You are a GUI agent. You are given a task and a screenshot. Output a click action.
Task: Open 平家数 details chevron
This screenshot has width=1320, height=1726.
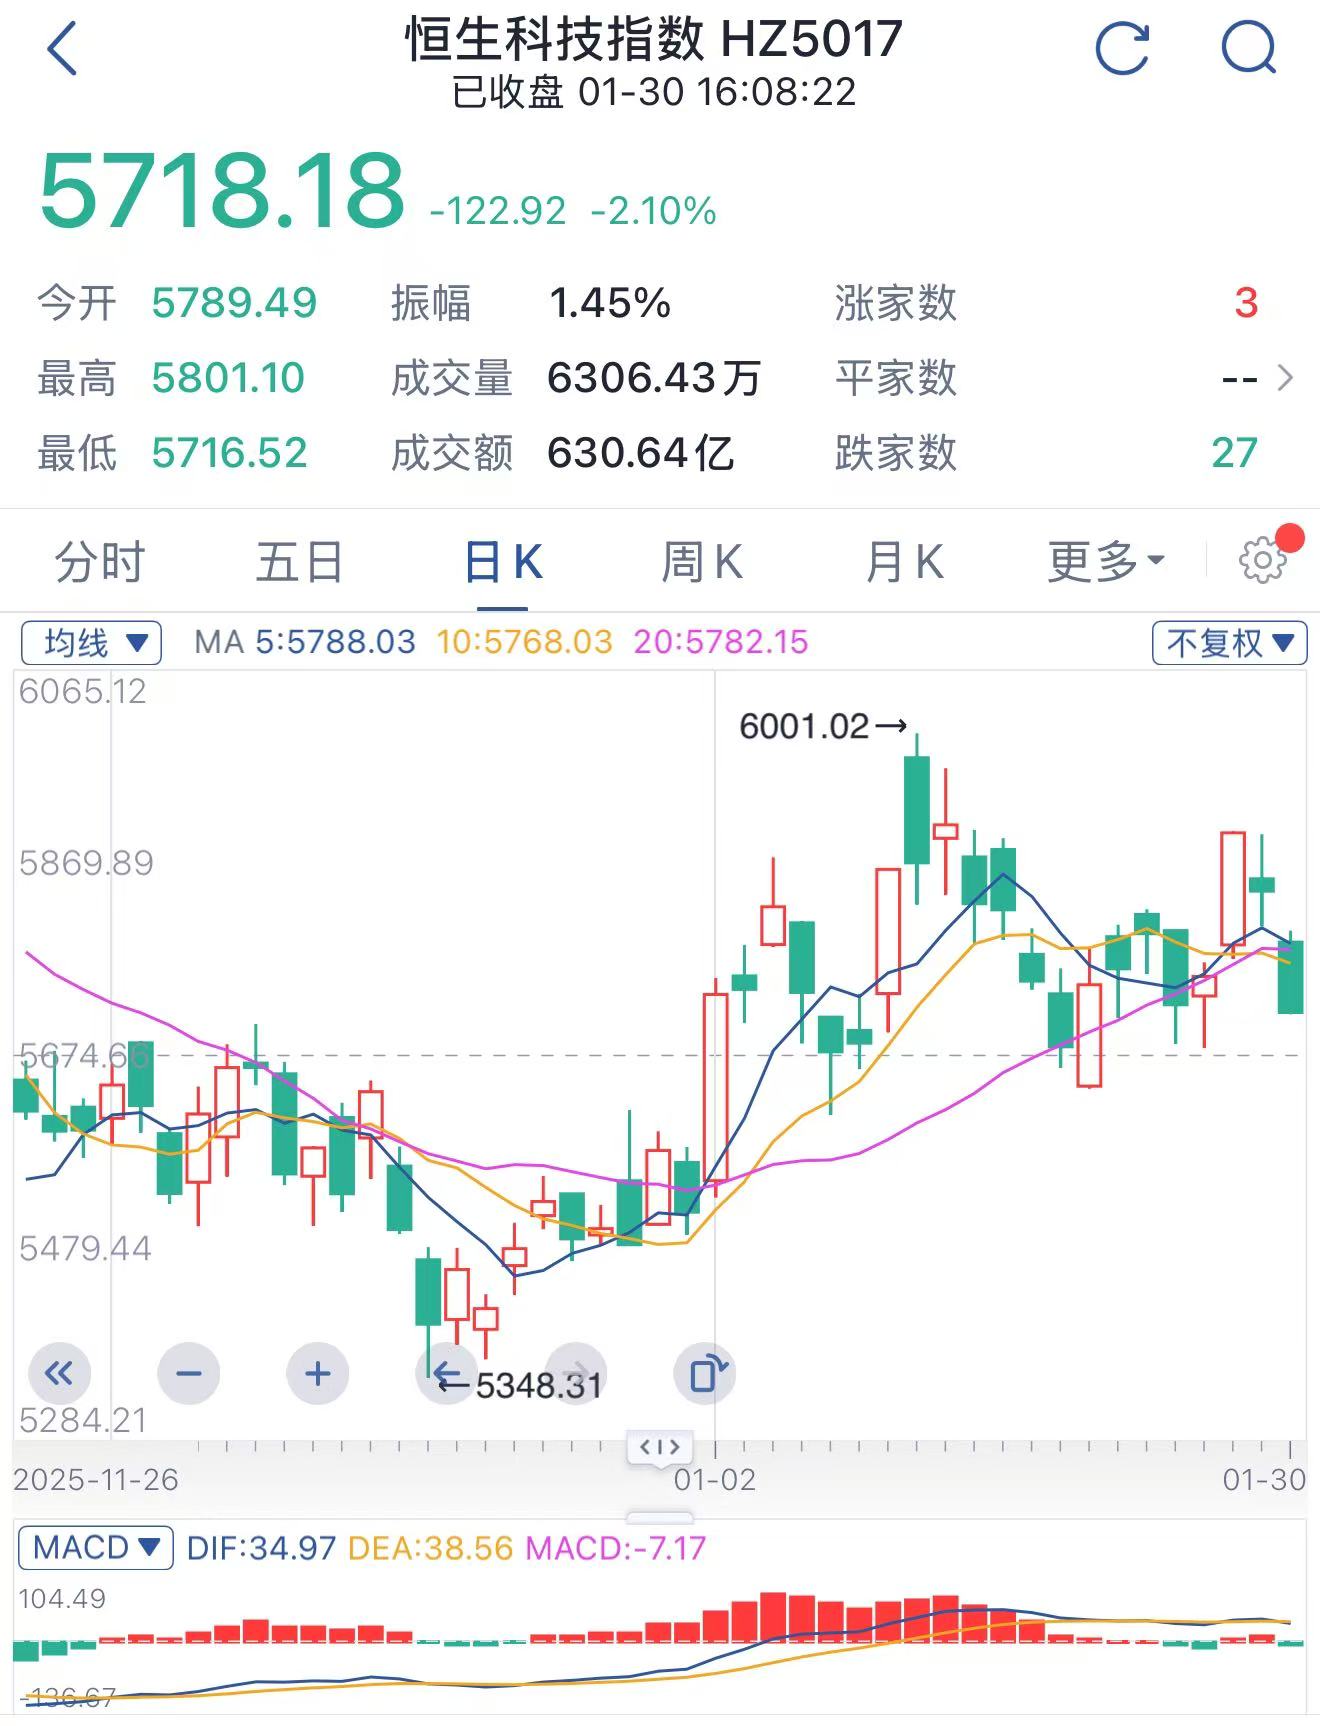(1286, 378)
